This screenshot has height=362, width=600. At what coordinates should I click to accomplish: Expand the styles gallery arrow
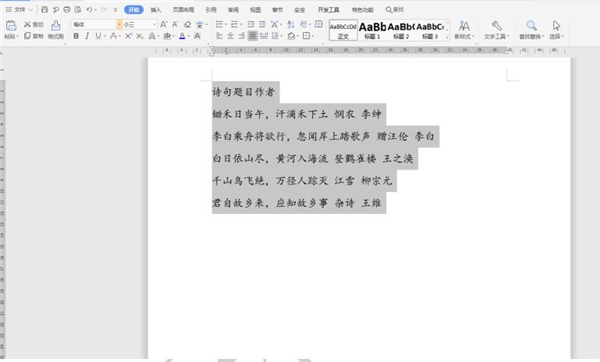(447, 37)
